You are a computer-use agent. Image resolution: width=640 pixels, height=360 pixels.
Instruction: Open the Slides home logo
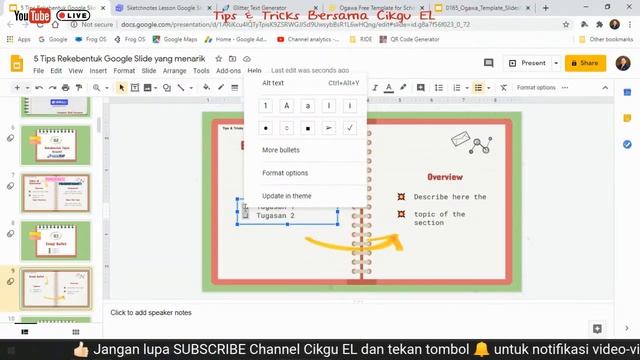(x=17, y=63)
